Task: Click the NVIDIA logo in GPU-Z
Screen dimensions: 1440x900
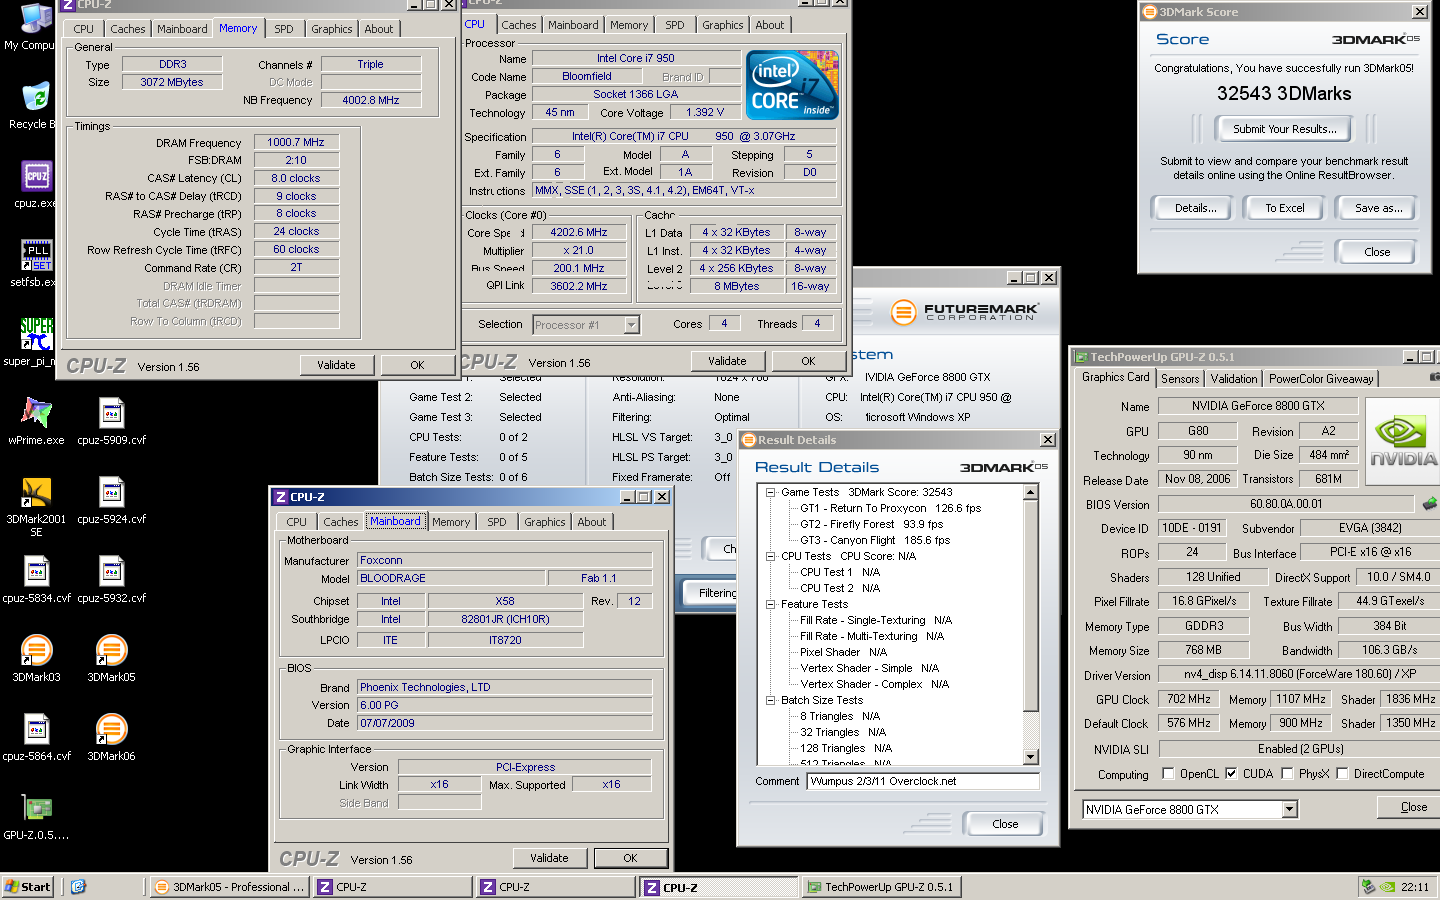Action: click(x=1402, y=442)
